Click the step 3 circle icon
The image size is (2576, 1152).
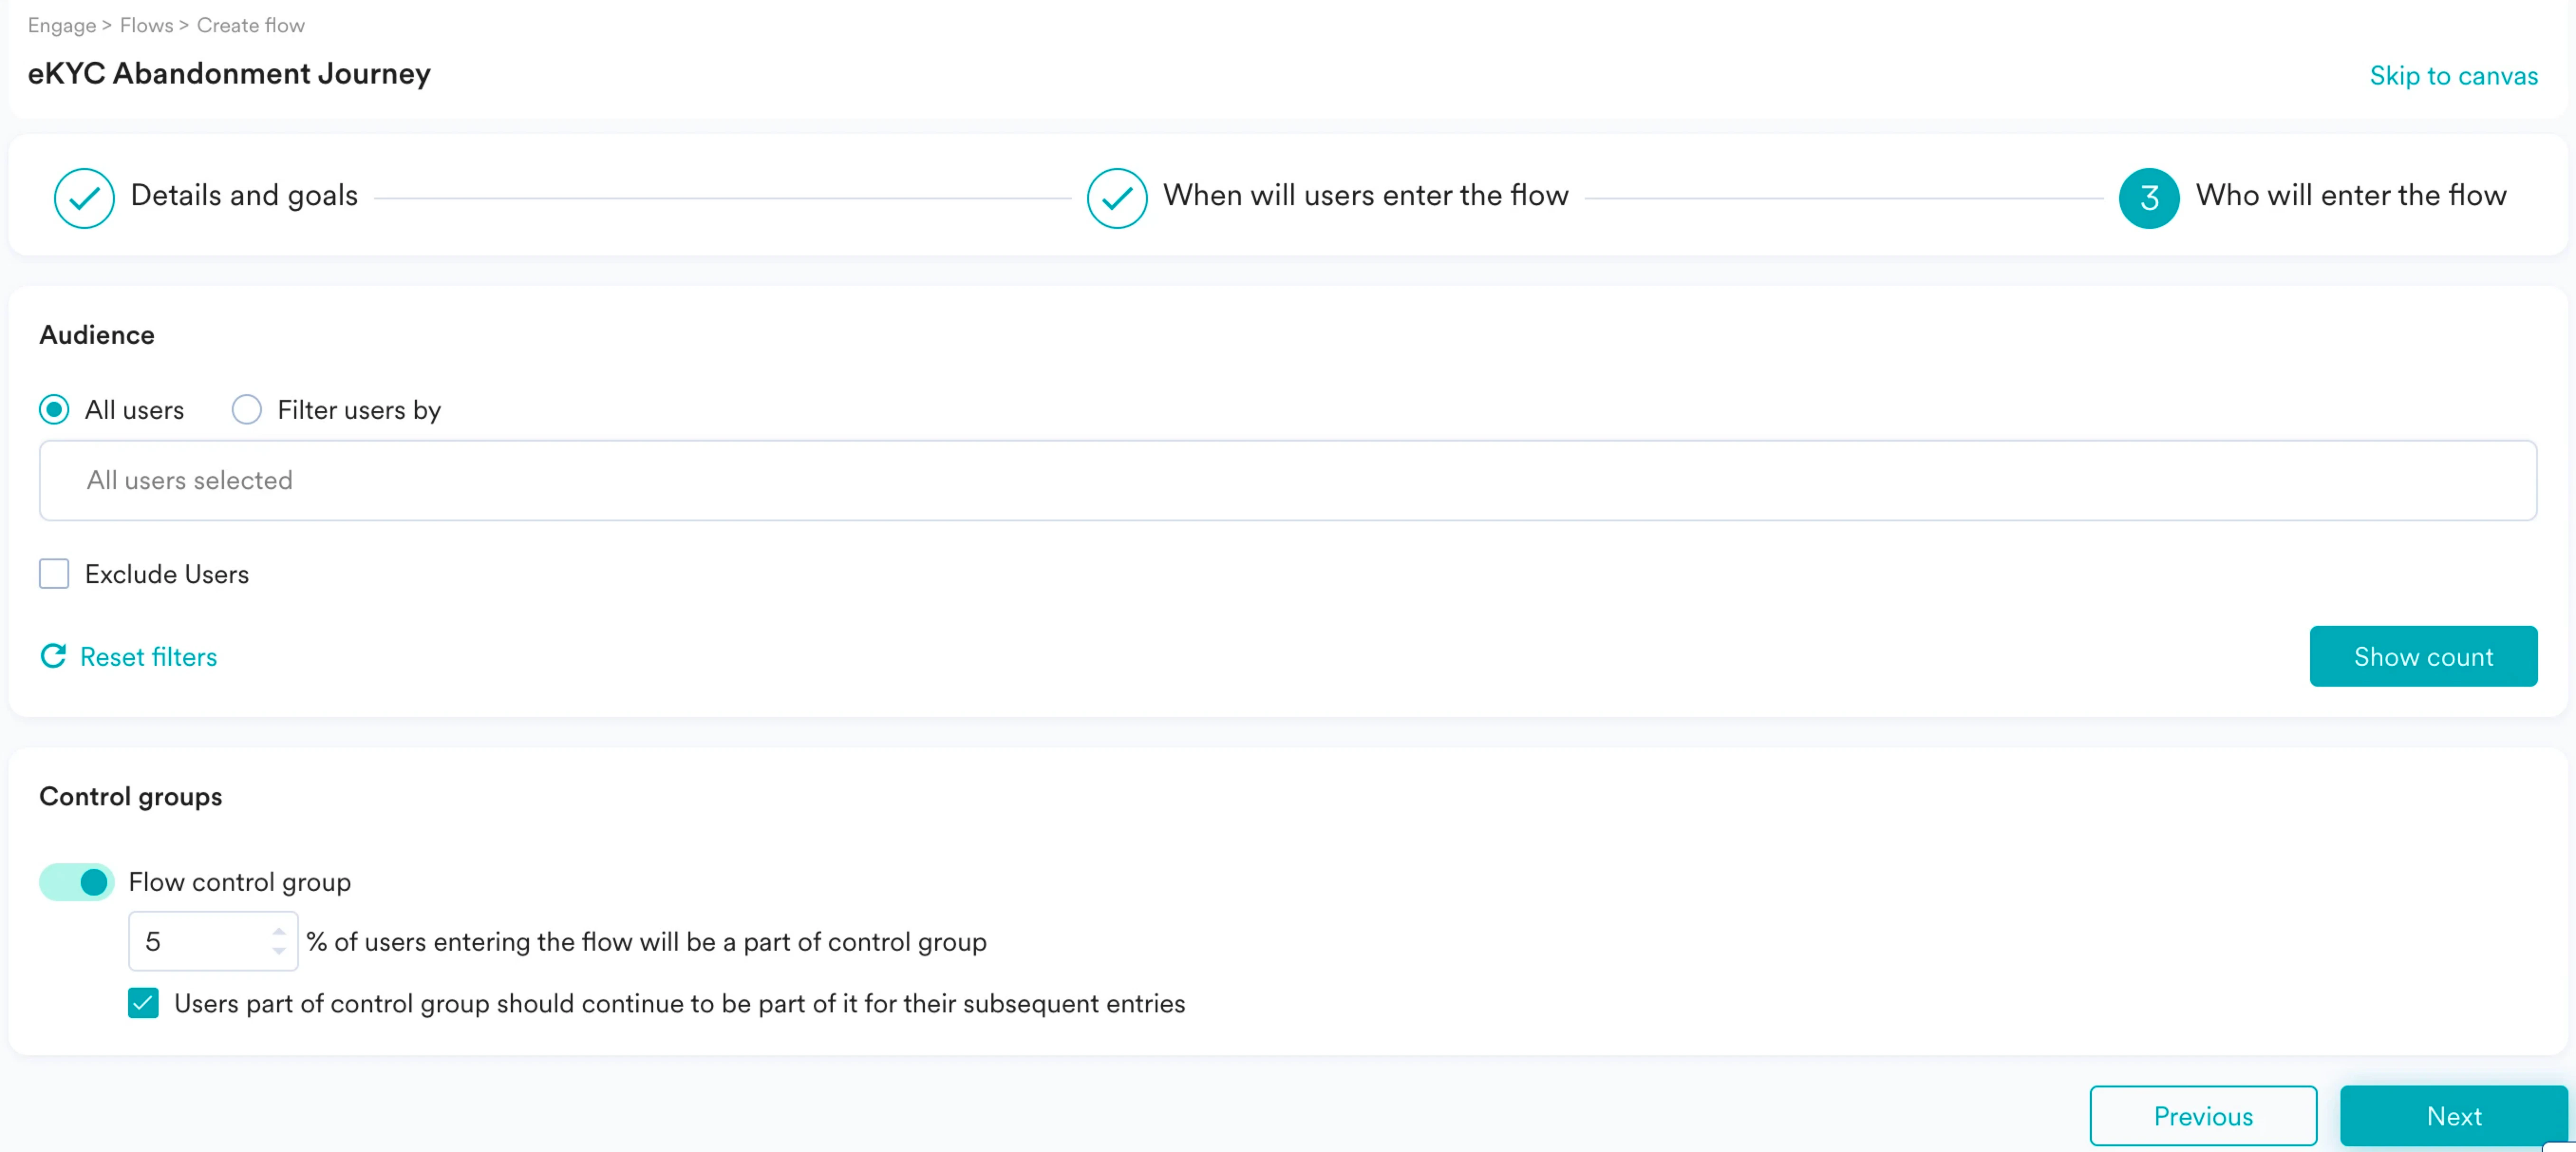[2148, 197]
